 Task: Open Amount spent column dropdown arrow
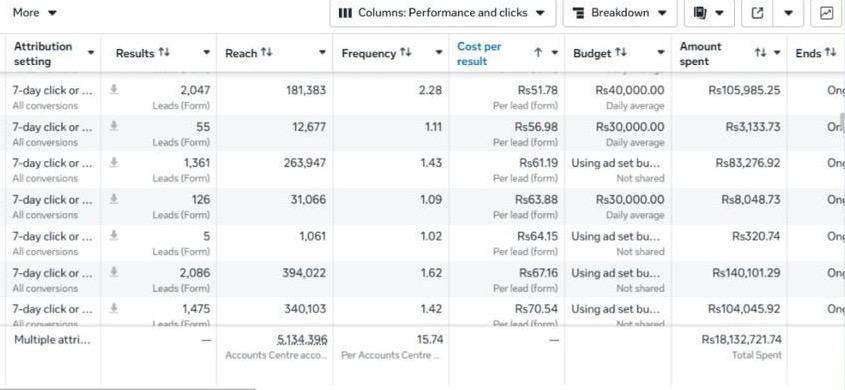(777, 53)
